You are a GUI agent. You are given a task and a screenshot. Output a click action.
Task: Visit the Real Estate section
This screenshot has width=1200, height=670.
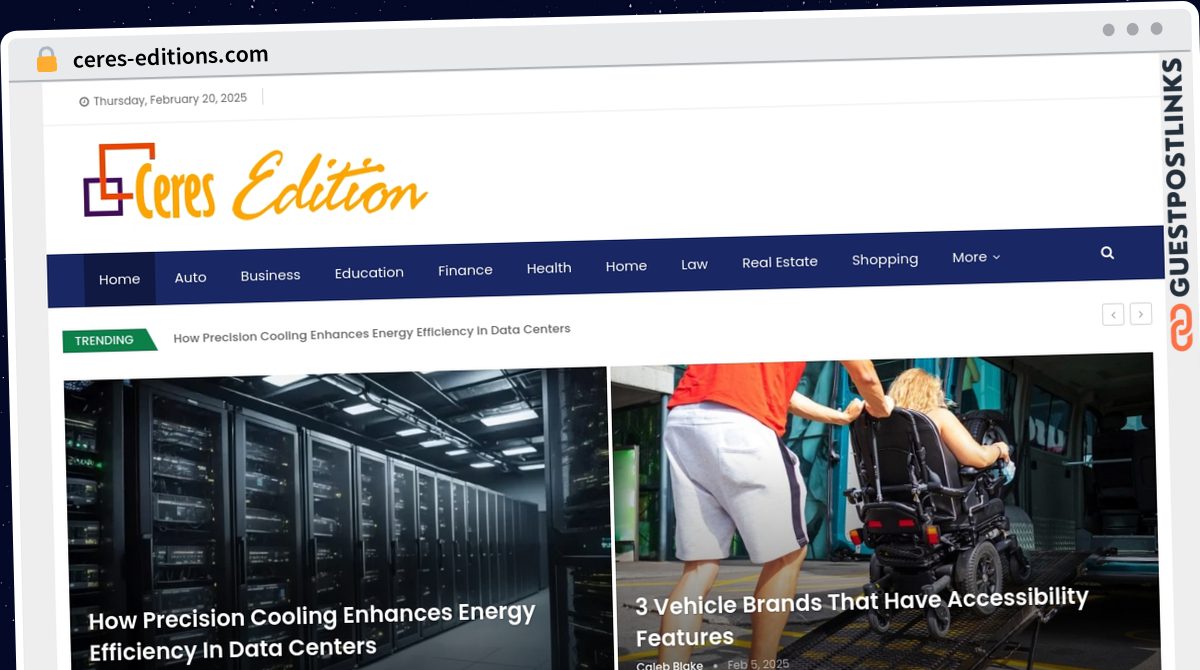pyautogui.click(x=780, y=262)
